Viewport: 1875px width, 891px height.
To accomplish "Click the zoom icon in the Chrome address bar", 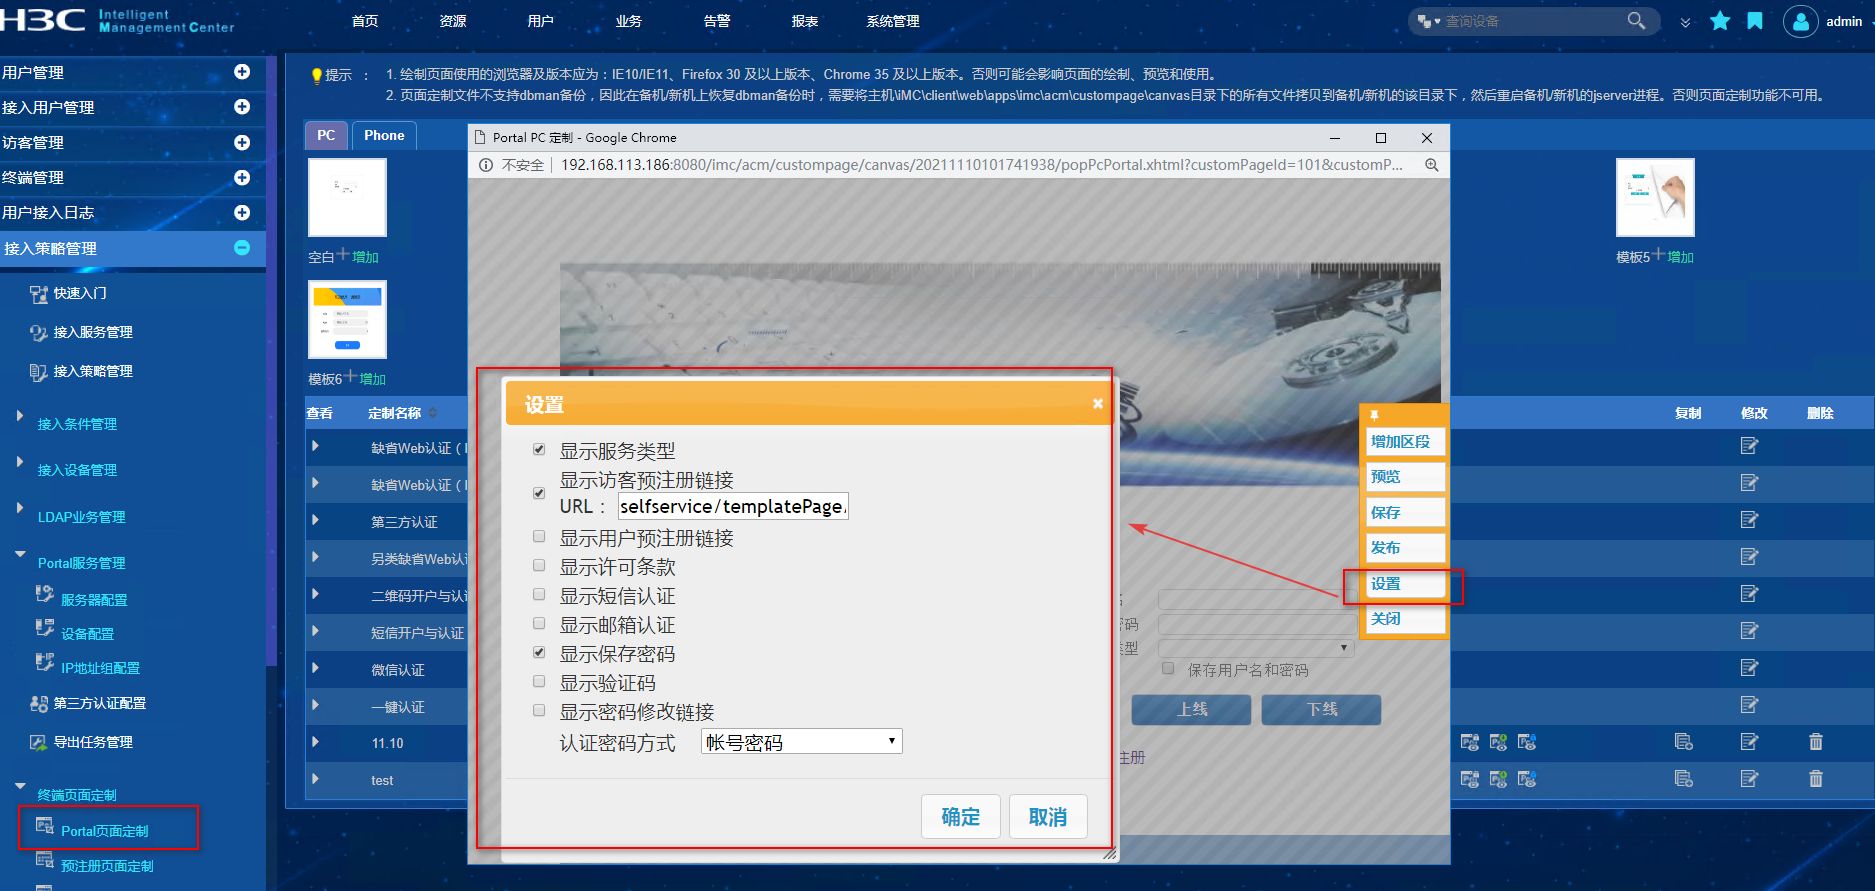I will click(x=1432, y=165).
